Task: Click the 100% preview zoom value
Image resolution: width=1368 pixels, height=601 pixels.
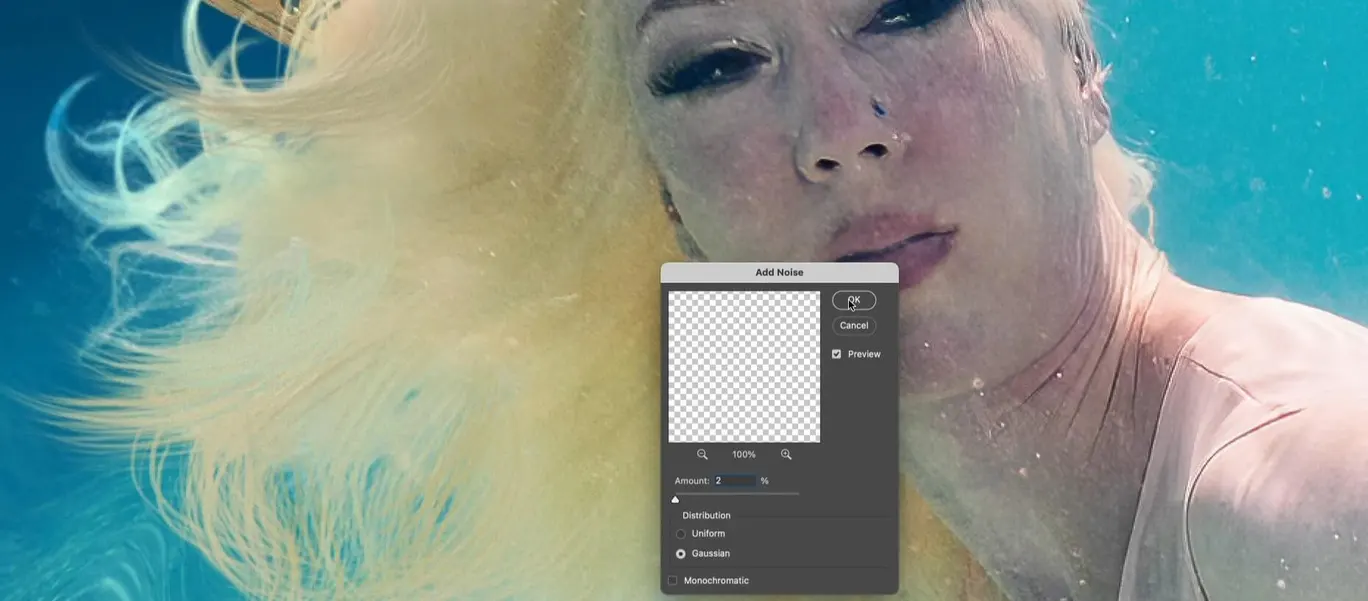Action: point(744,455)
